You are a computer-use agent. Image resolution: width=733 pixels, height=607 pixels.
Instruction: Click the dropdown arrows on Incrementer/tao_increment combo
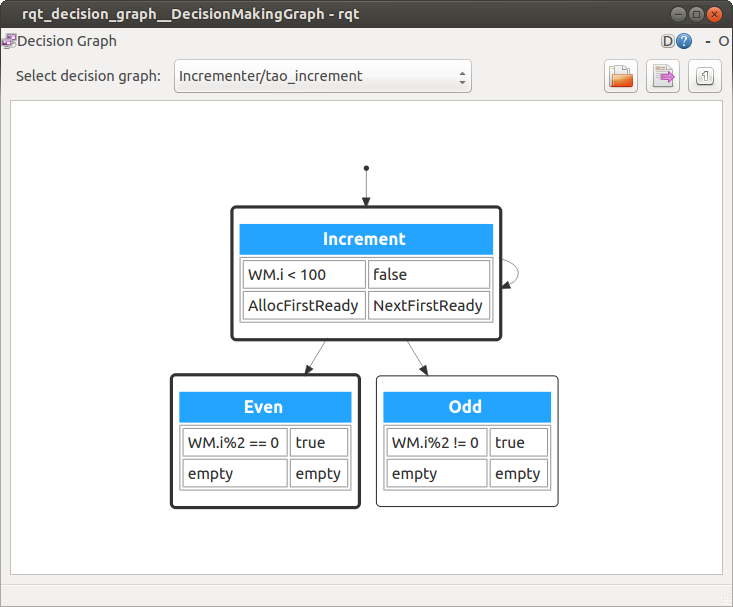tap(462, 76)
